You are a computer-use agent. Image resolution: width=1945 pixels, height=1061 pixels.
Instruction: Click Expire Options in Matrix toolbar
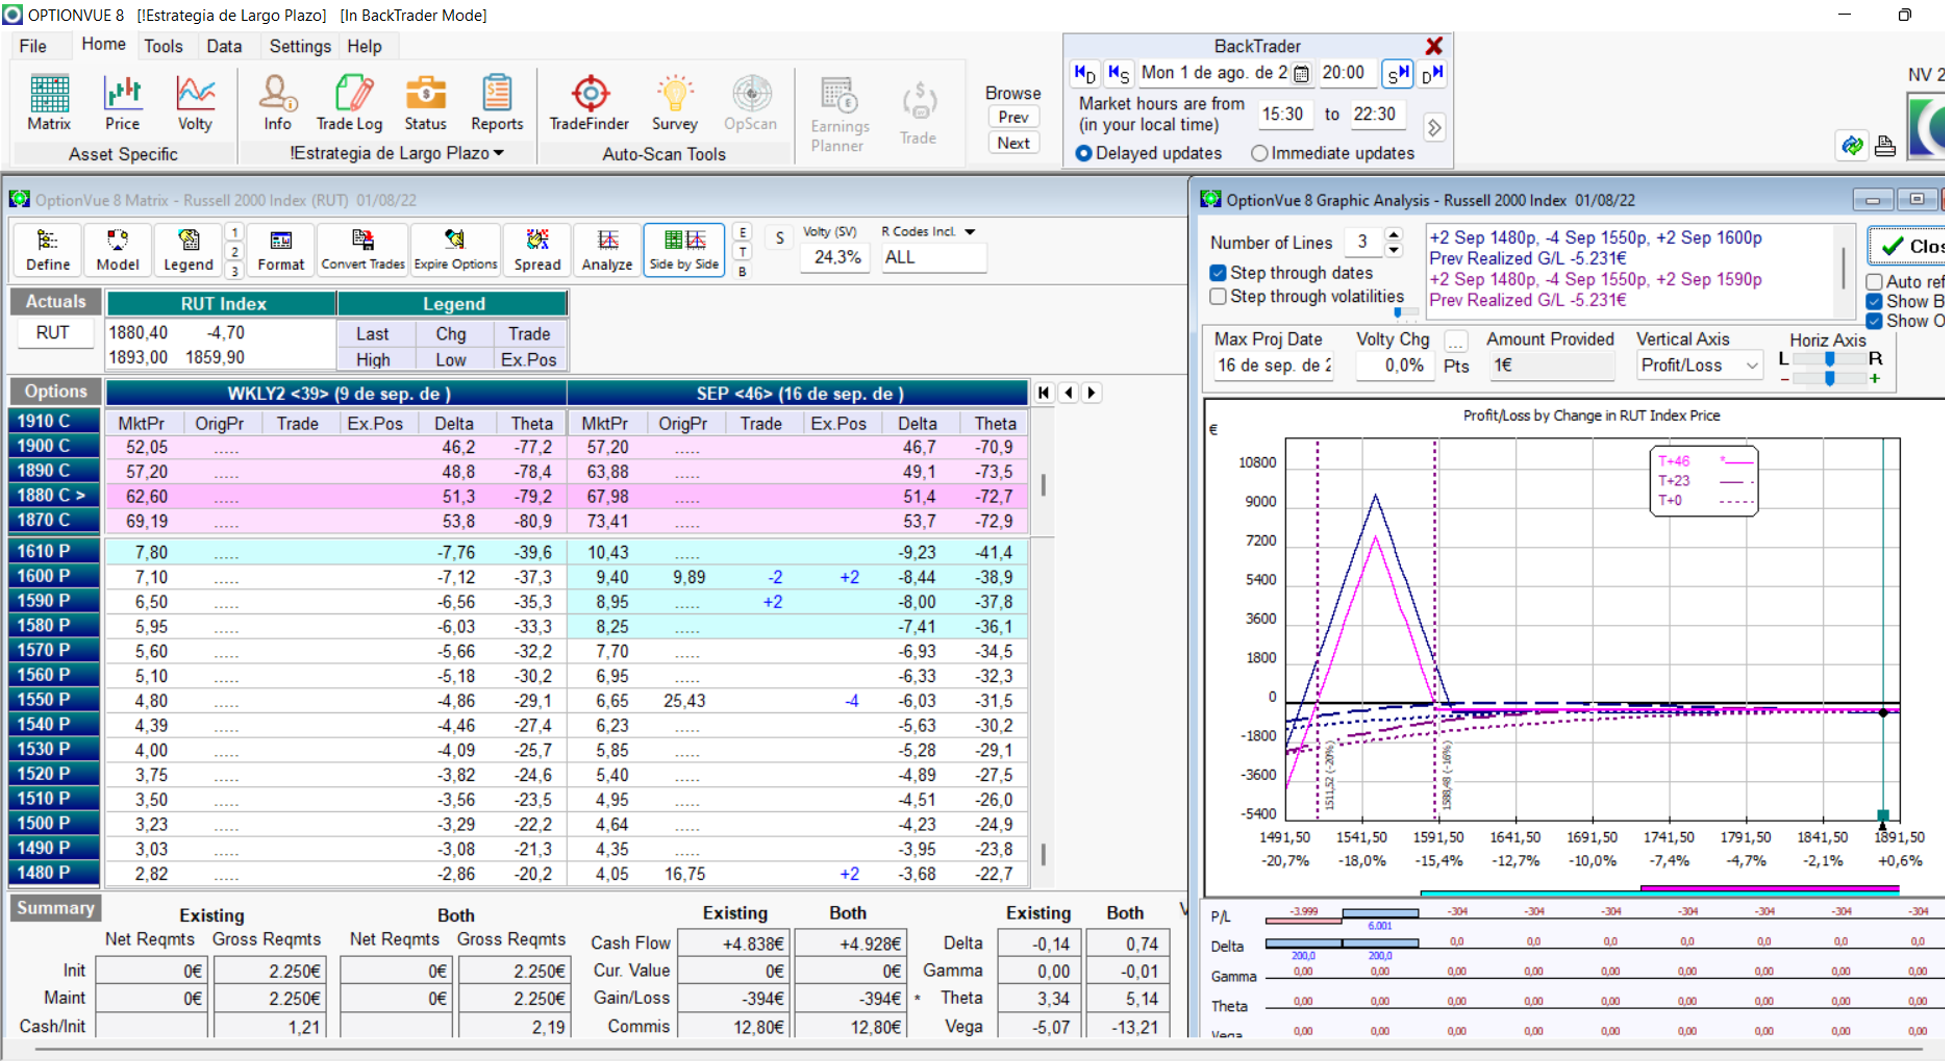click(x=455, y=250)
